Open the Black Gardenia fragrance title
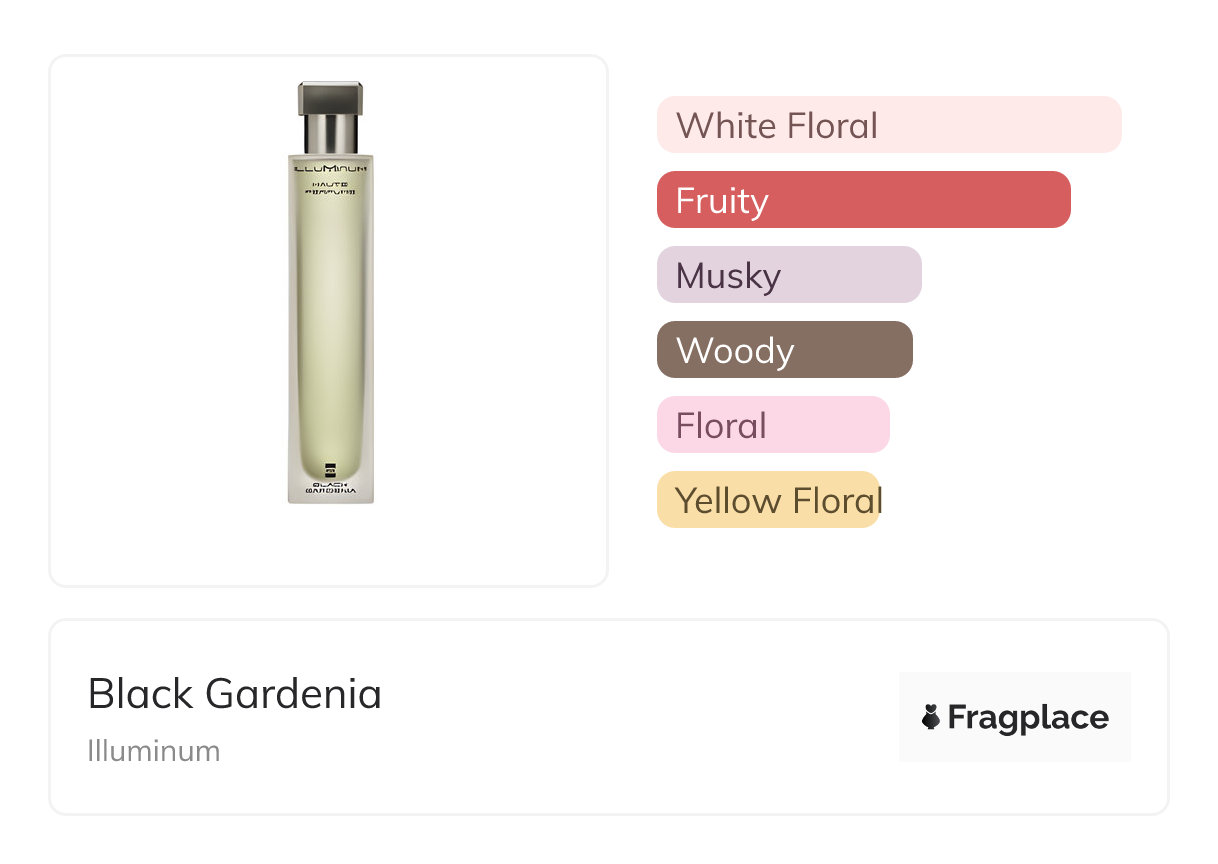Image resolution: width=1218 pixels, height=864 pixels. click(x=235, y=694)
